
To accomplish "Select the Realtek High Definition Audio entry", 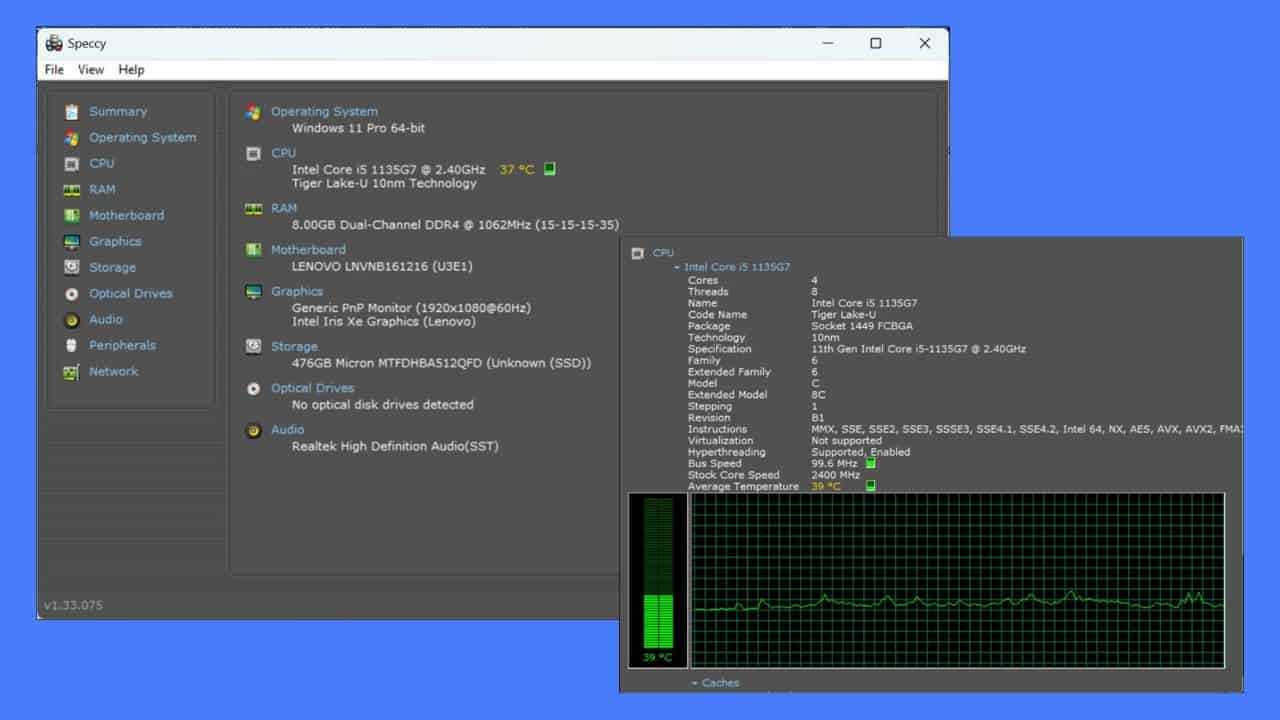I will (395, 446).
